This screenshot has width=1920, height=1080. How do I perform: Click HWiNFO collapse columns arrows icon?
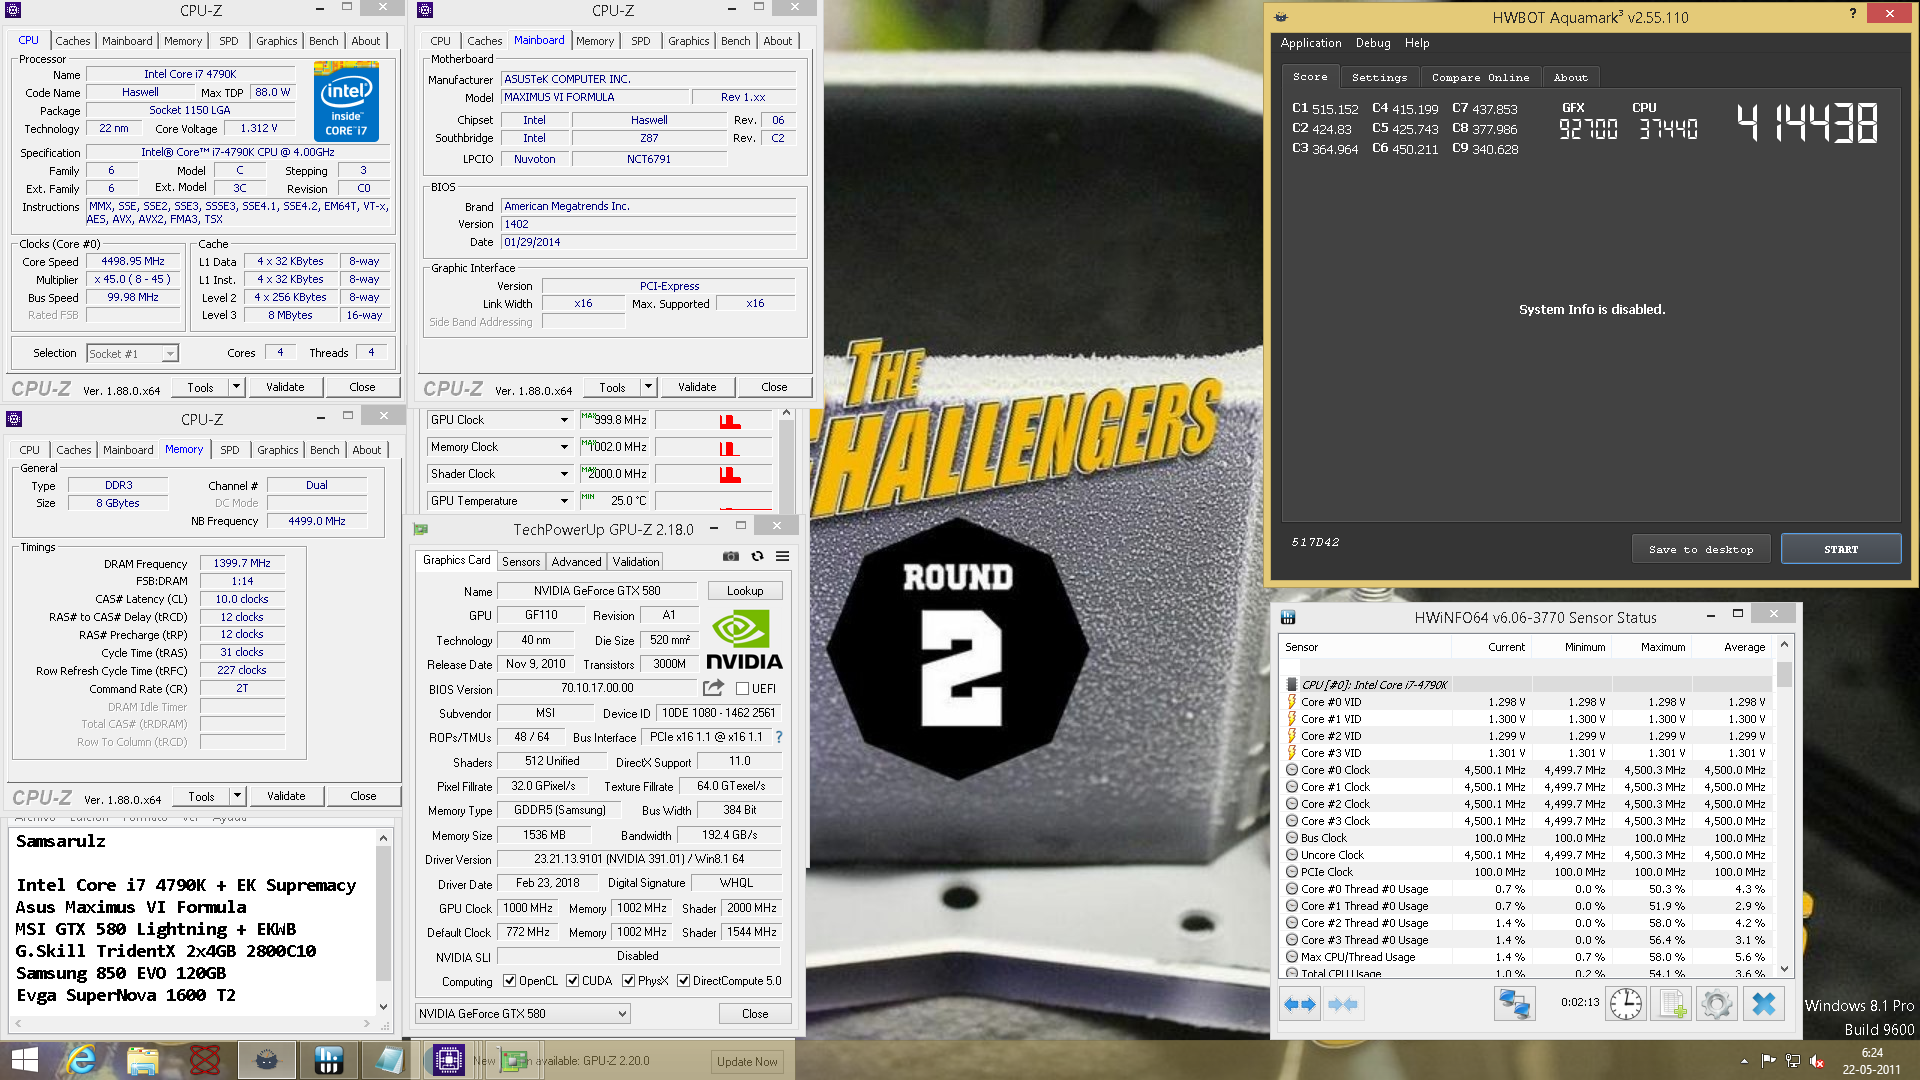point(1343,1004)
